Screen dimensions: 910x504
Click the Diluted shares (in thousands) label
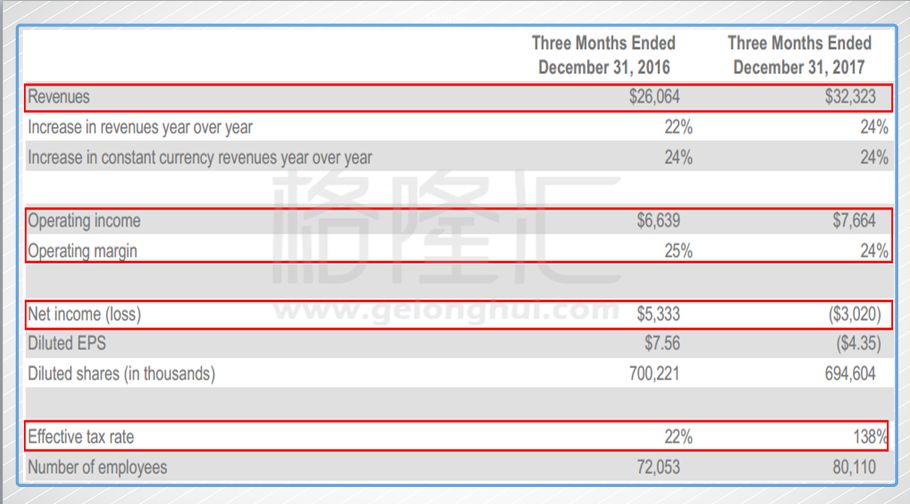[x=121, y=374]
